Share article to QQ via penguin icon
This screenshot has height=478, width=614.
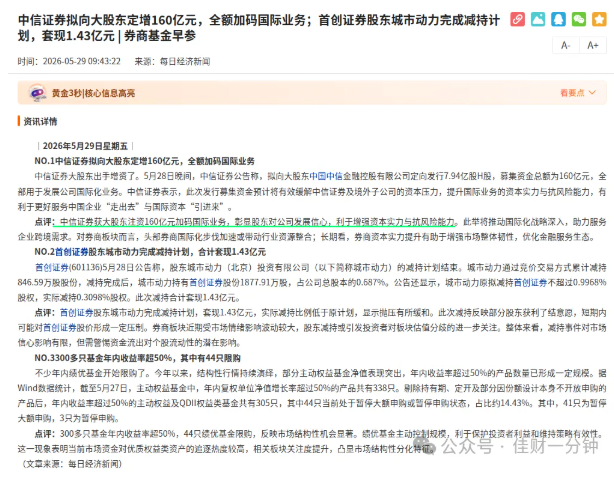(558, 19)
